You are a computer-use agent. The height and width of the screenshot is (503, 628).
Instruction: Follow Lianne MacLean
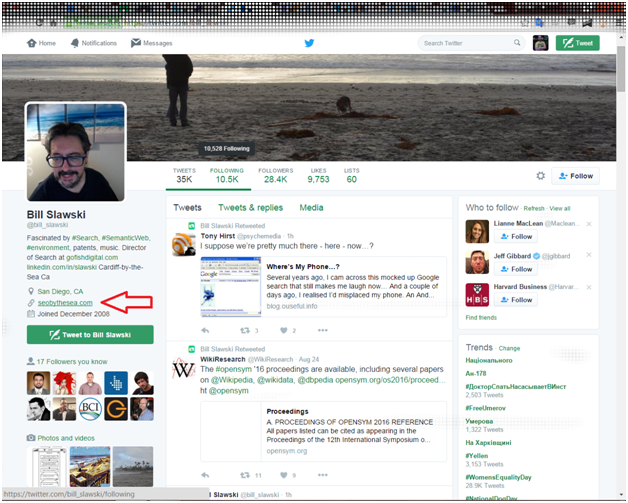(x=516, y=237)
